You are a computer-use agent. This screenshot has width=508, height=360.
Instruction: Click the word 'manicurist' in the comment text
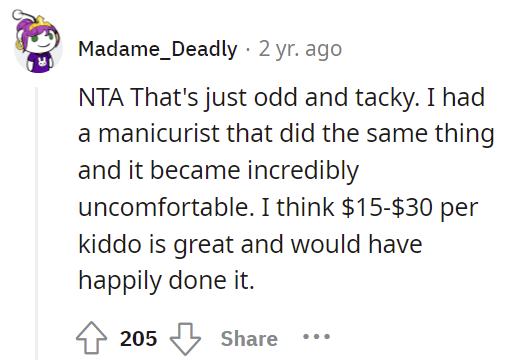[x=160, y=133]
